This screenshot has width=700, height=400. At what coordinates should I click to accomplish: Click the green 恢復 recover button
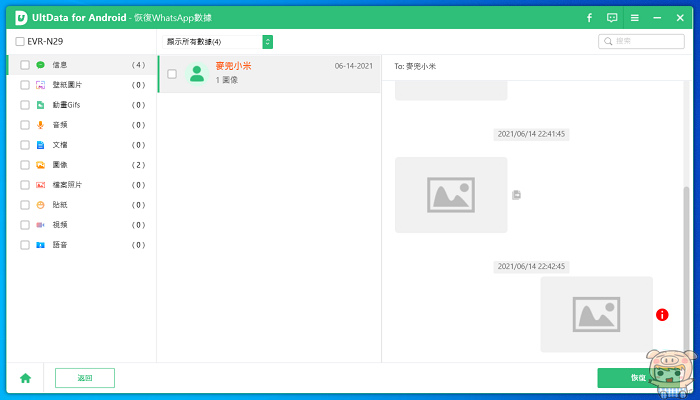click(638, 378)
